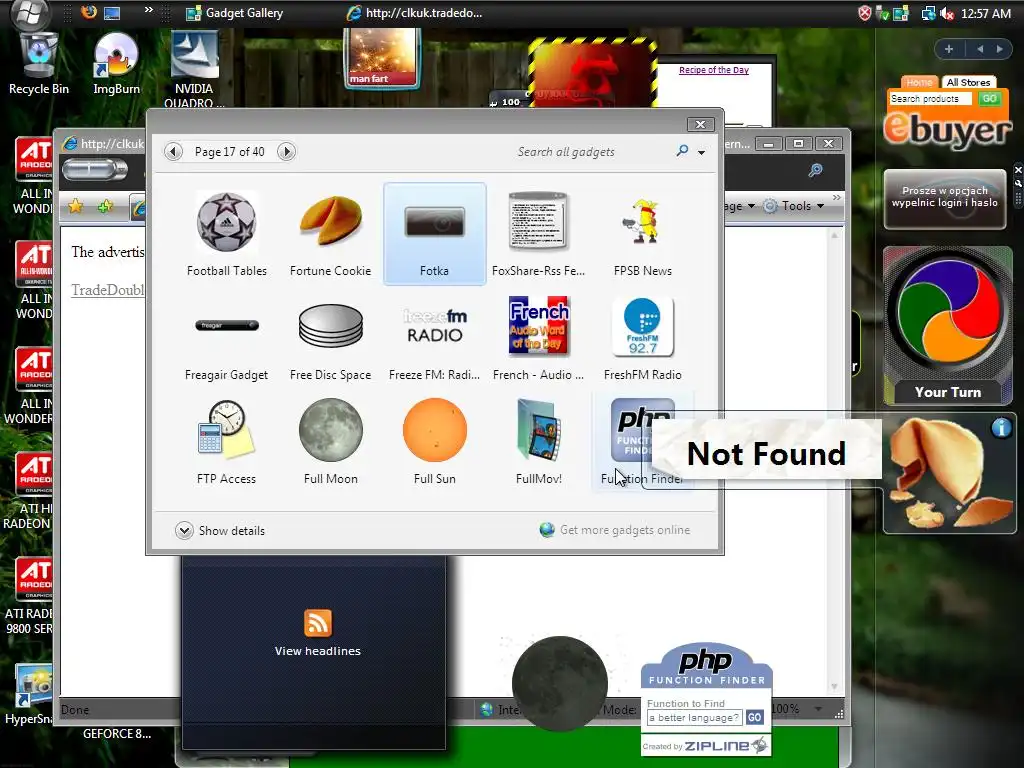The height and width of the screenshot is (768, 1024).
Task: Click the muted volume tray icon
Action: coord(946,14)
